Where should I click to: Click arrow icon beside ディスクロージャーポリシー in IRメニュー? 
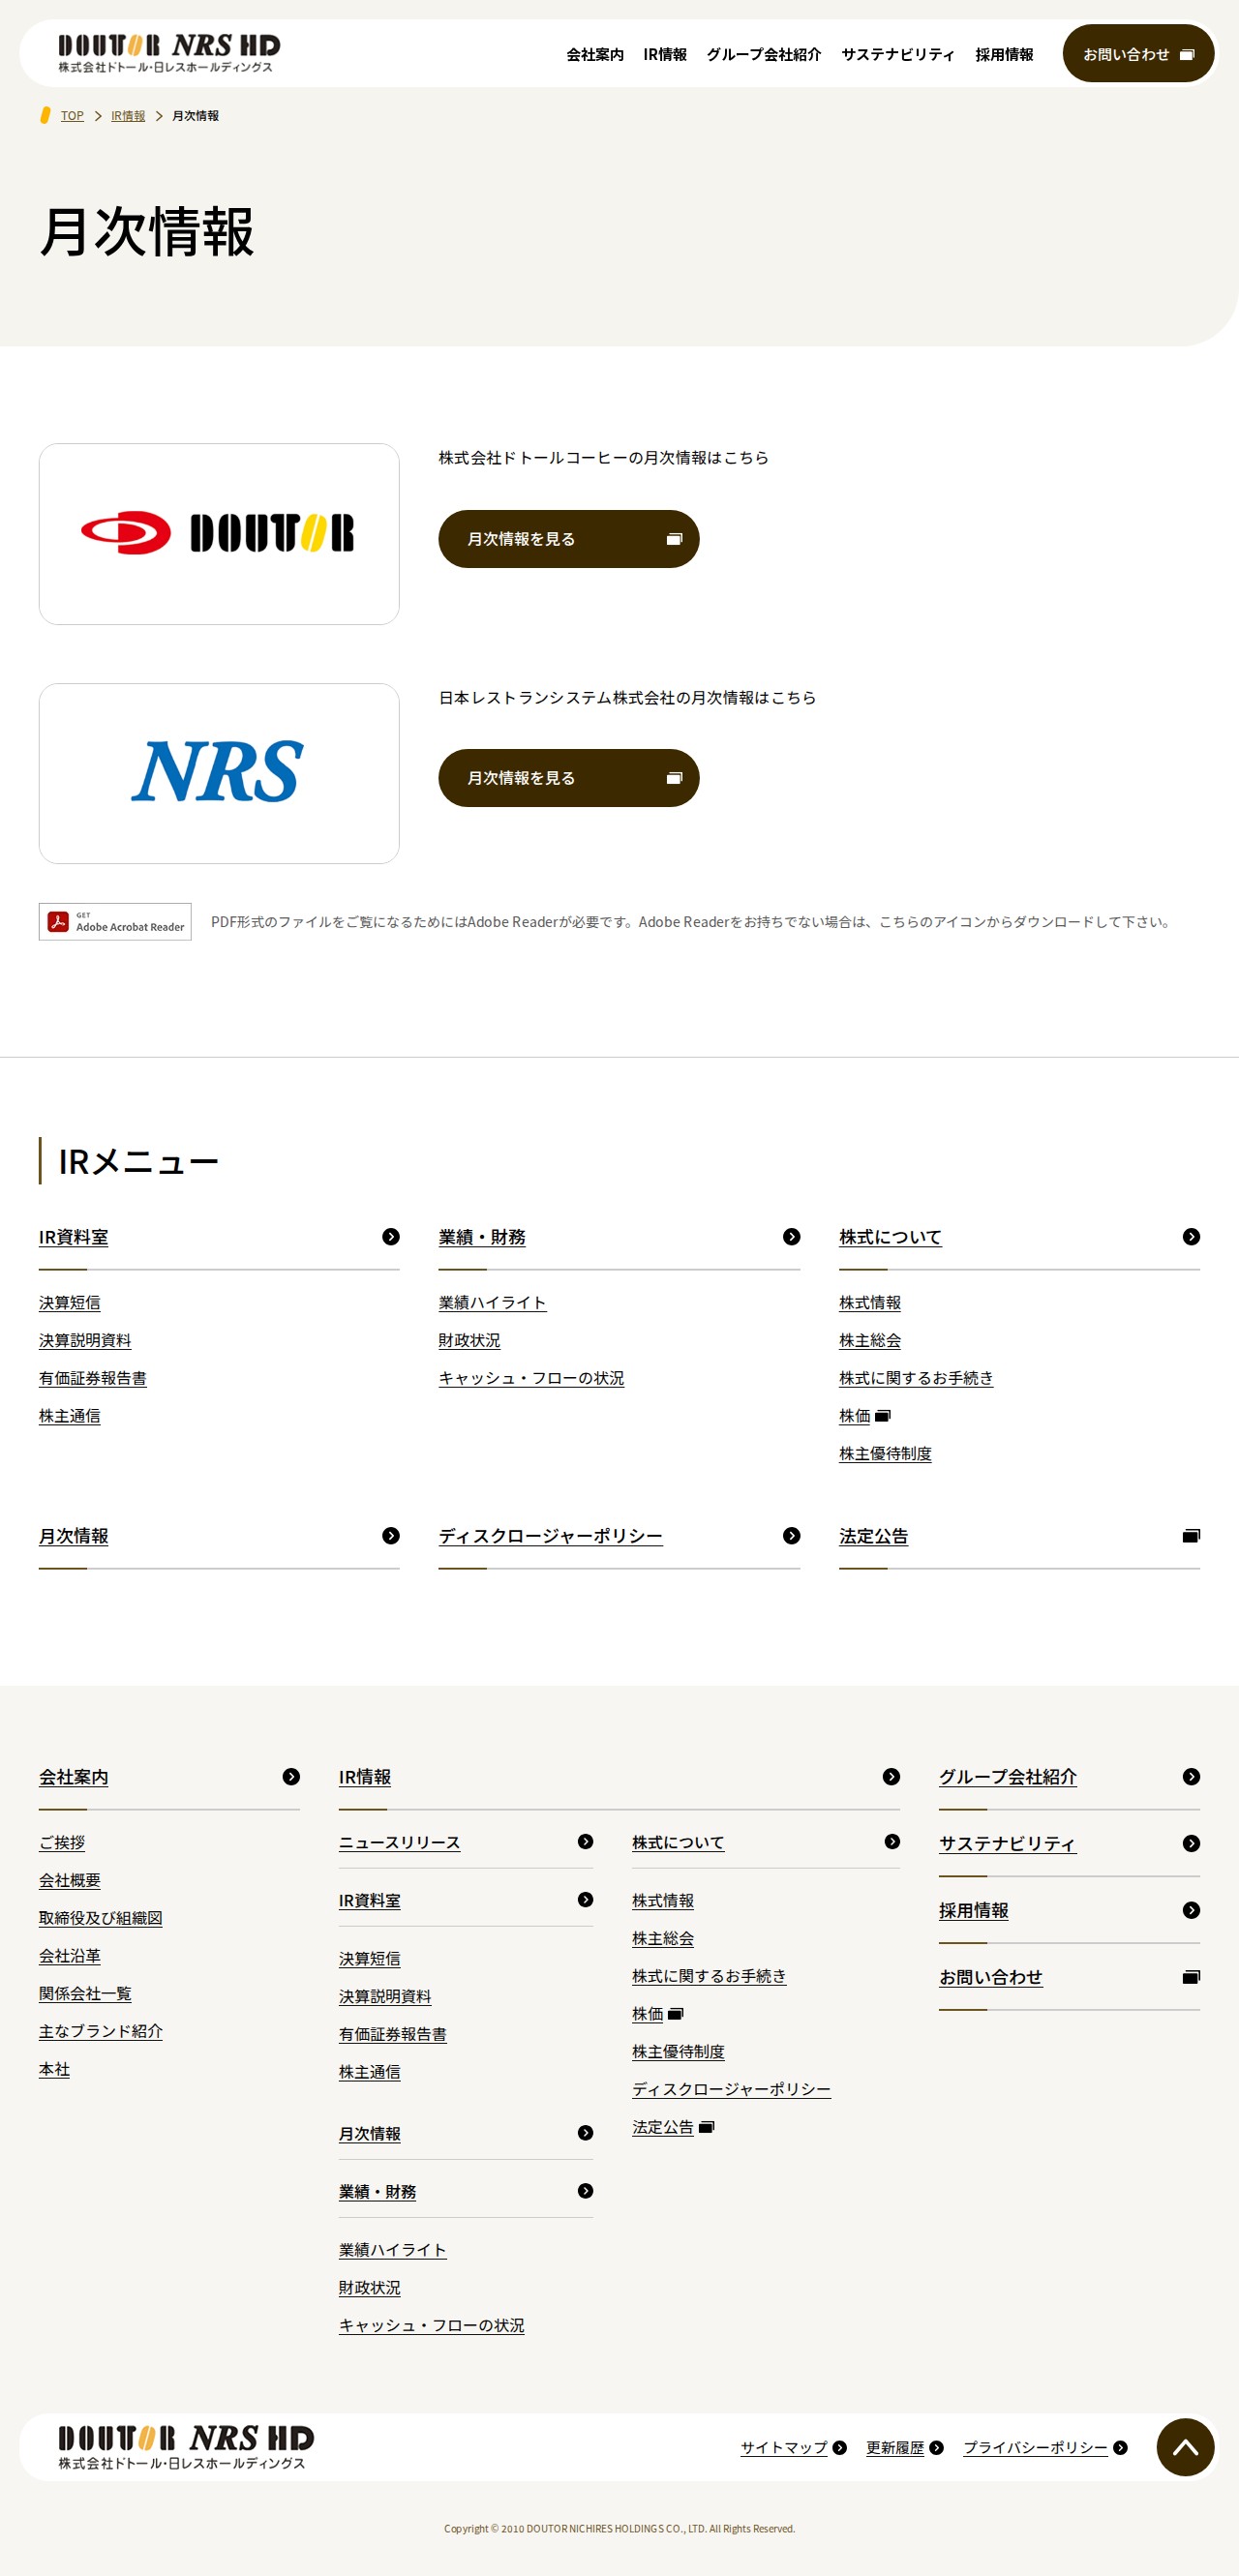click(x=791, y=1535)
